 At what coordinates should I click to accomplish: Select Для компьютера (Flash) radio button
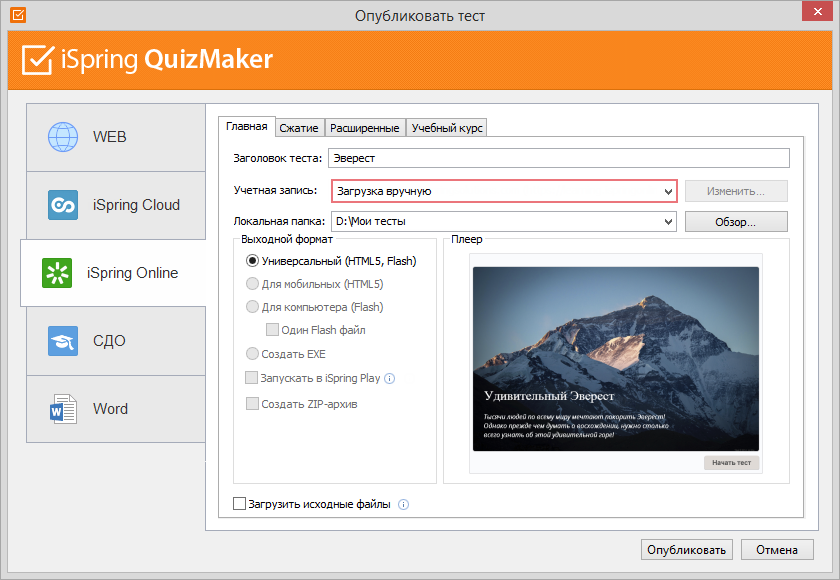[252, 307]
